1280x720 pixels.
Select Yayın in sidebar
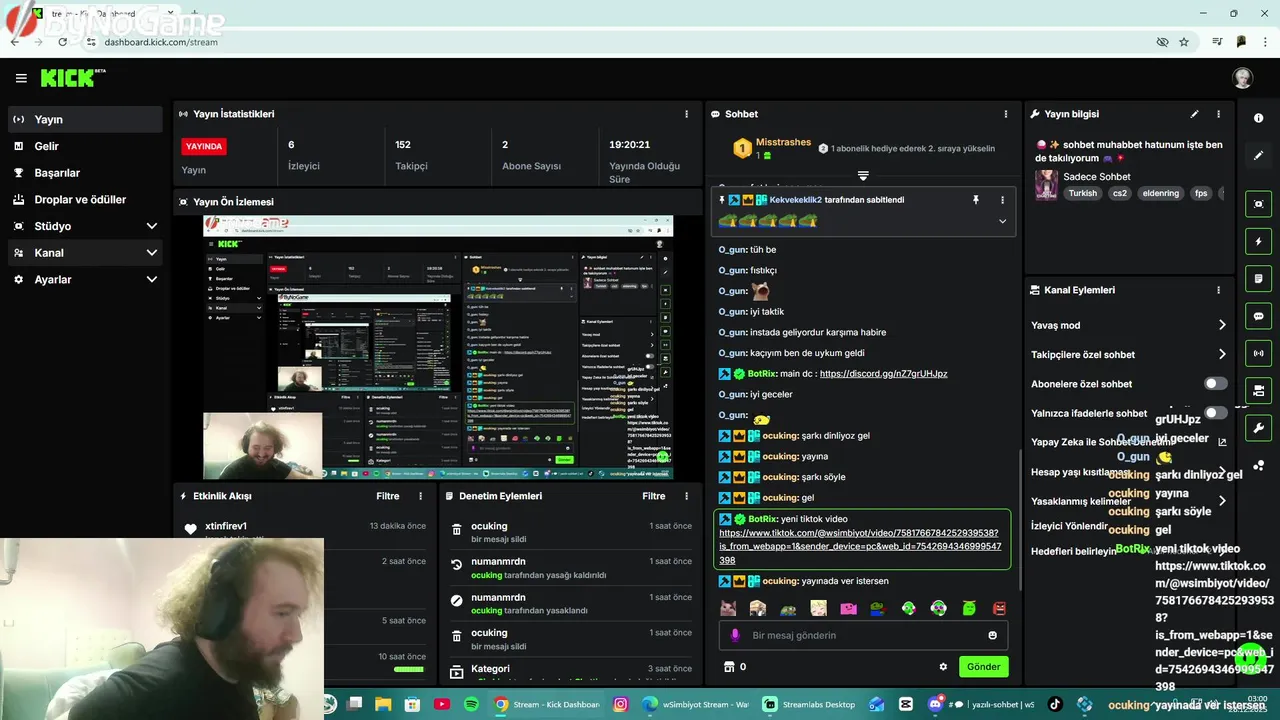pyautogui.click(x=85, y=119)
